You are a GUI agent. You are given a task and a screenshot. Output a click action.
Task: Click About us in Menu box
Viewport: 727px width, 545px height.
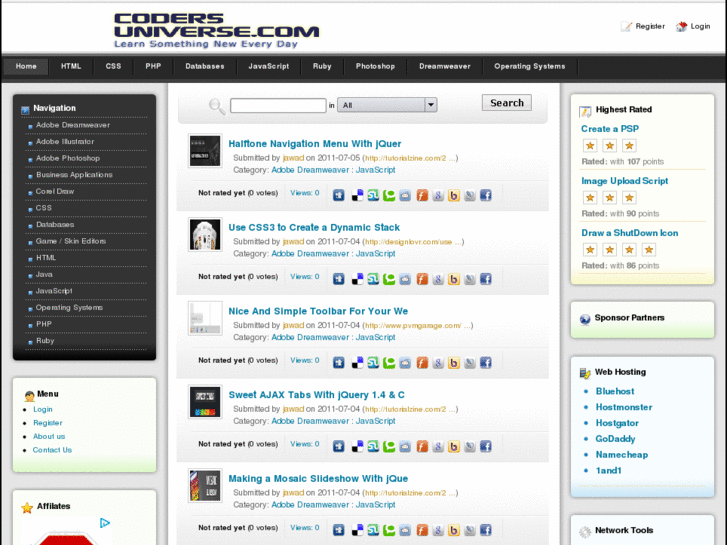click(49, 436)
